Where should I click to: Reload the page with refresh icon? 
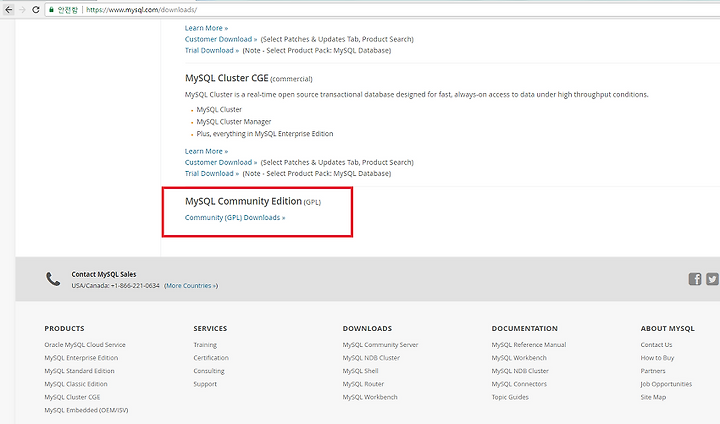(35, 10)
